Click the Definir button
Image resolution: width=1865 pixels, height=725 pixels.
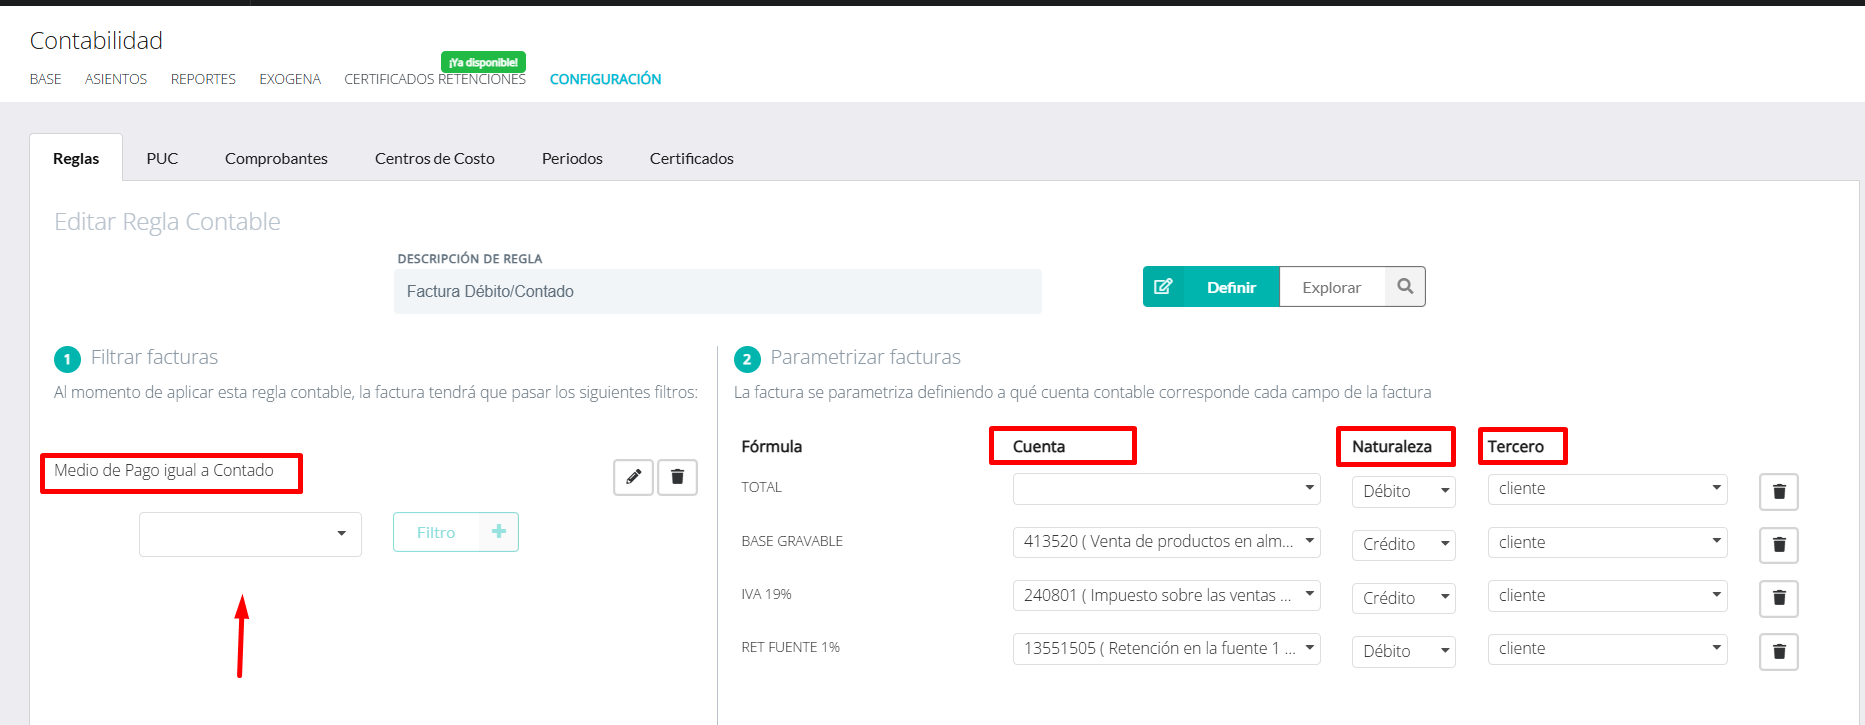(x=1212, y=287)
